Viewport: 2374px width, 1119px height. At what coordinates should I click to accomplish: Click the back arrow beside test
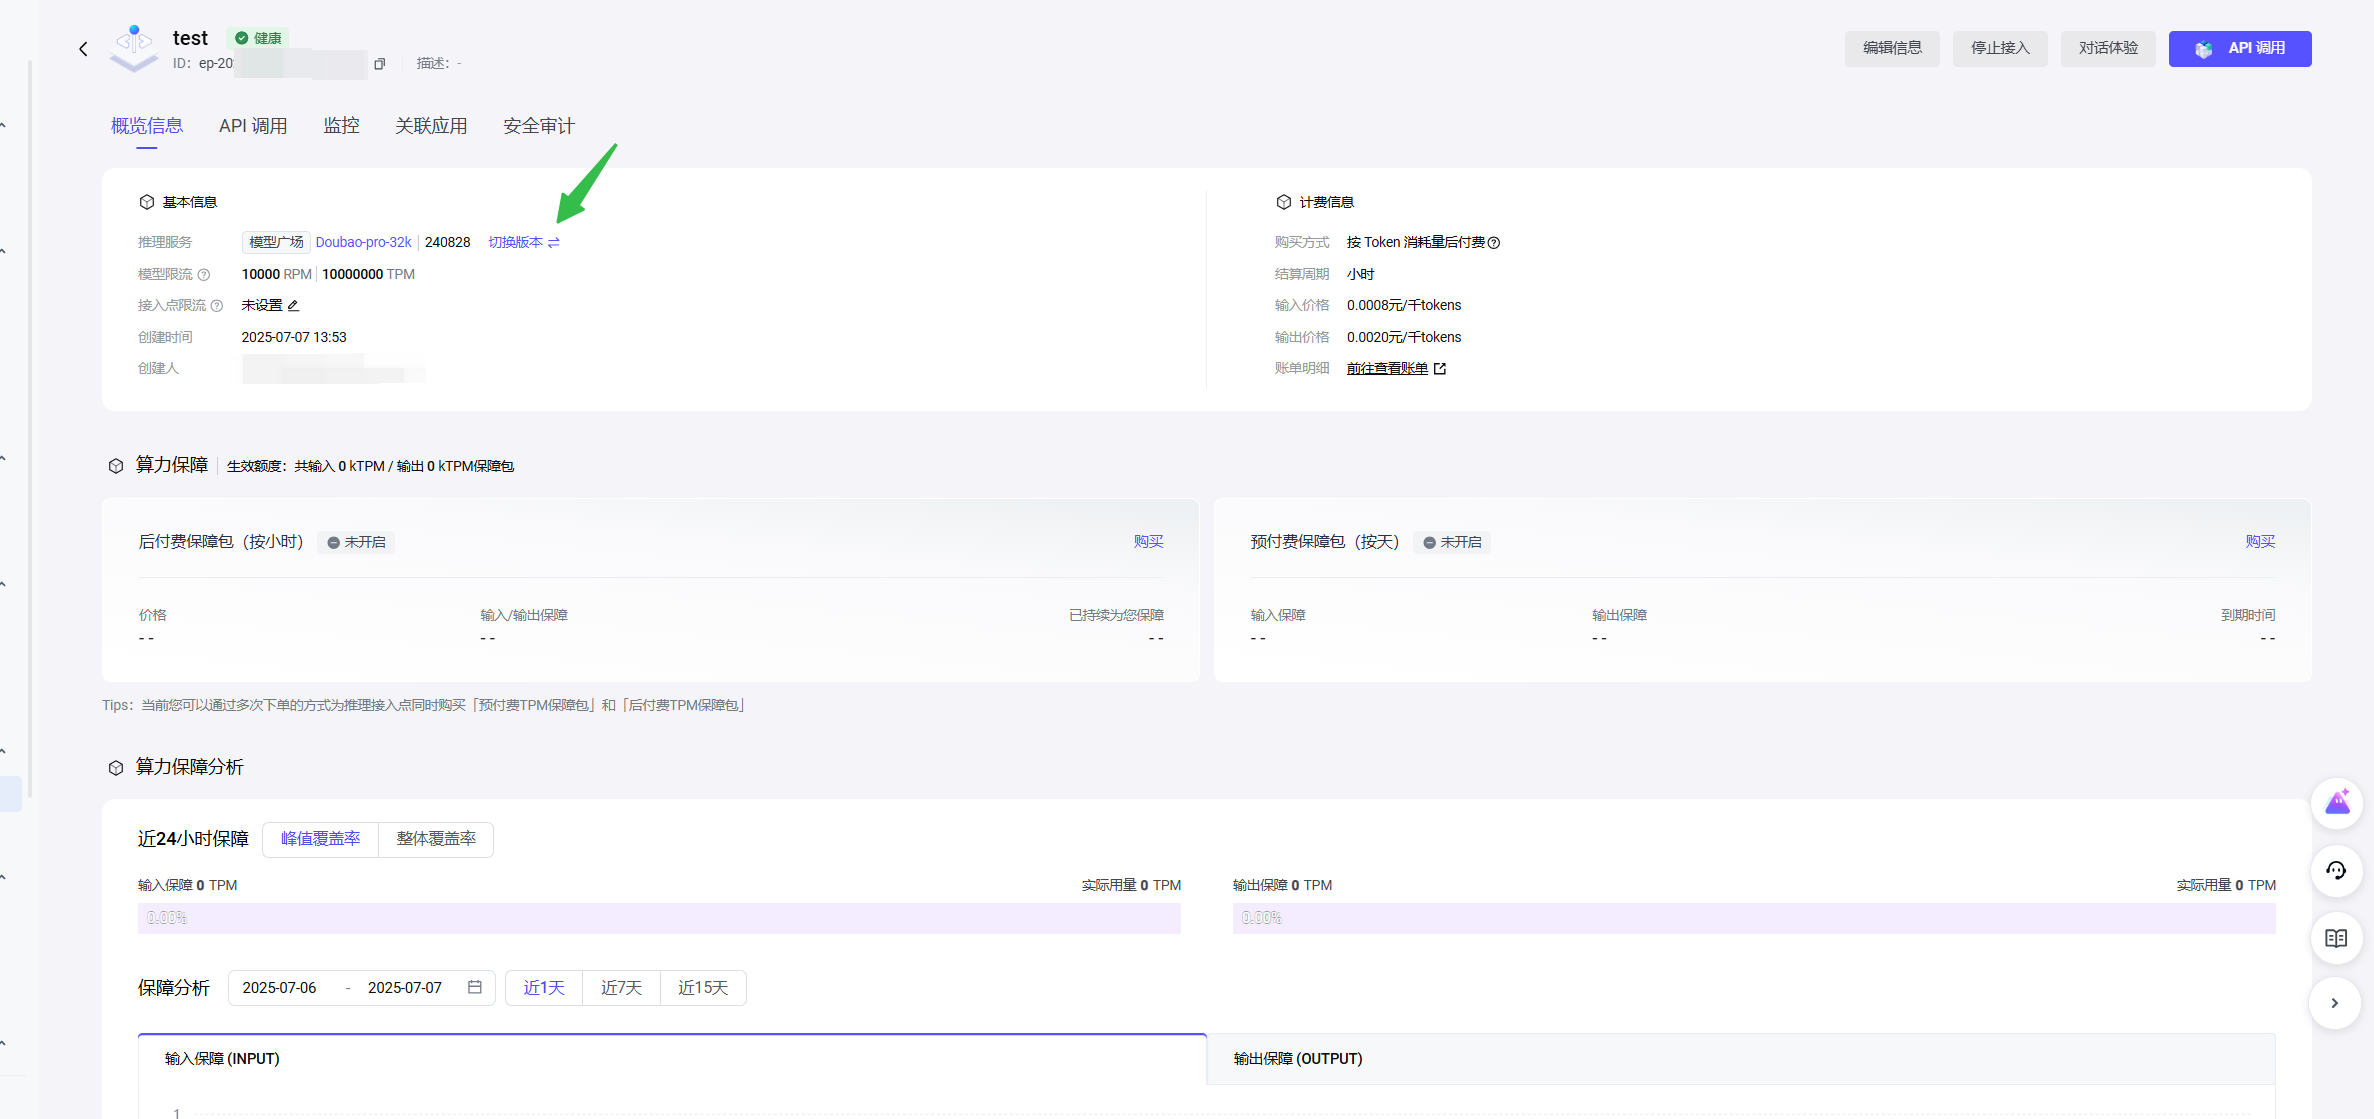(x=83, y=49)
